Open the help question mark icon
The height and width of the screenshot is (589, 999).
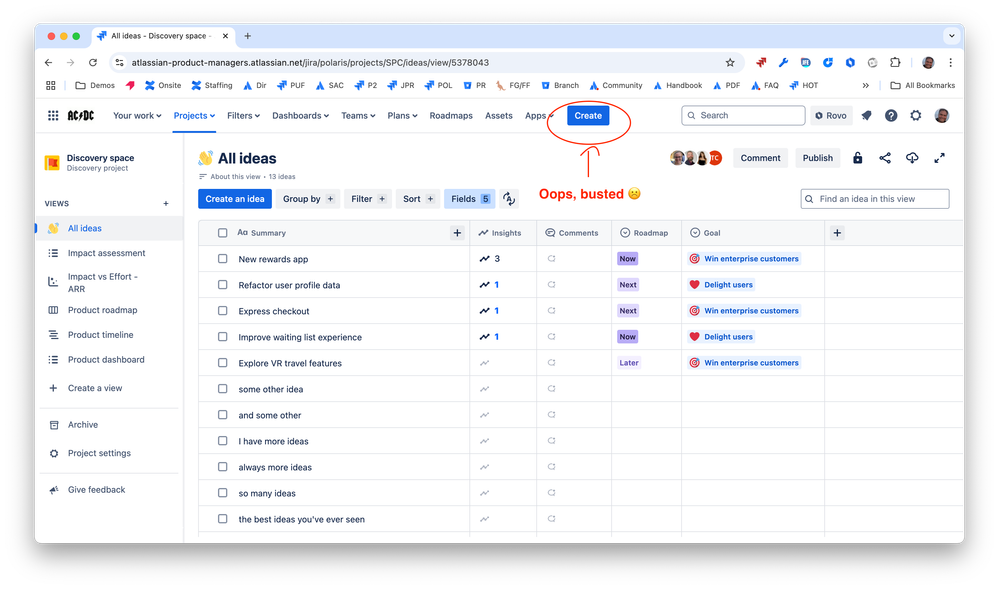(891, 115)
